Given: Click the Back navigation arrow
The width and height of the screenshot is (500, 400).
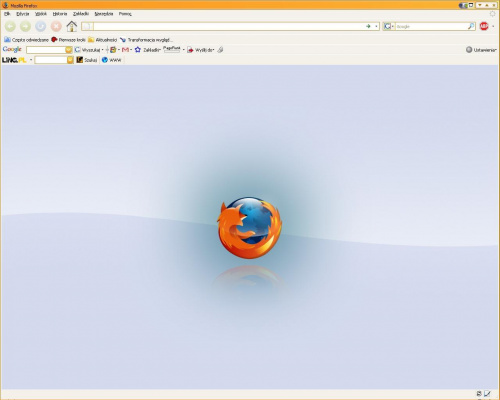Looking at the screenshot, I should click(10, 26).
